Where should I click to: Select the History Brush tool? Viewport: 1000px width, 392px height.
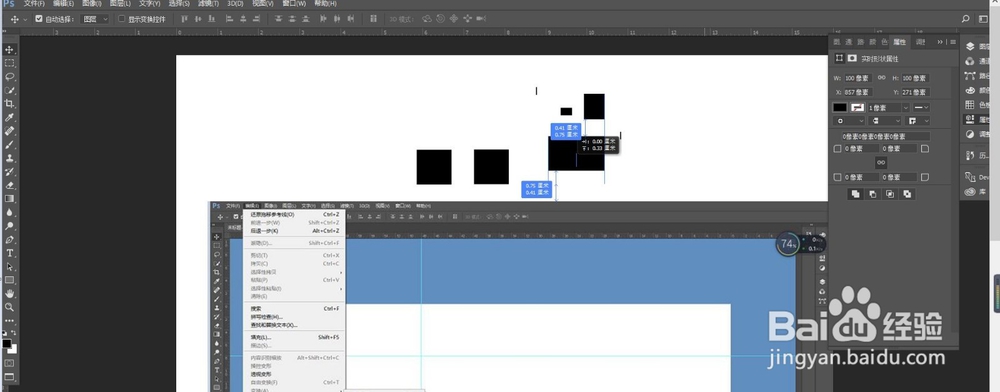coord(10,171)
